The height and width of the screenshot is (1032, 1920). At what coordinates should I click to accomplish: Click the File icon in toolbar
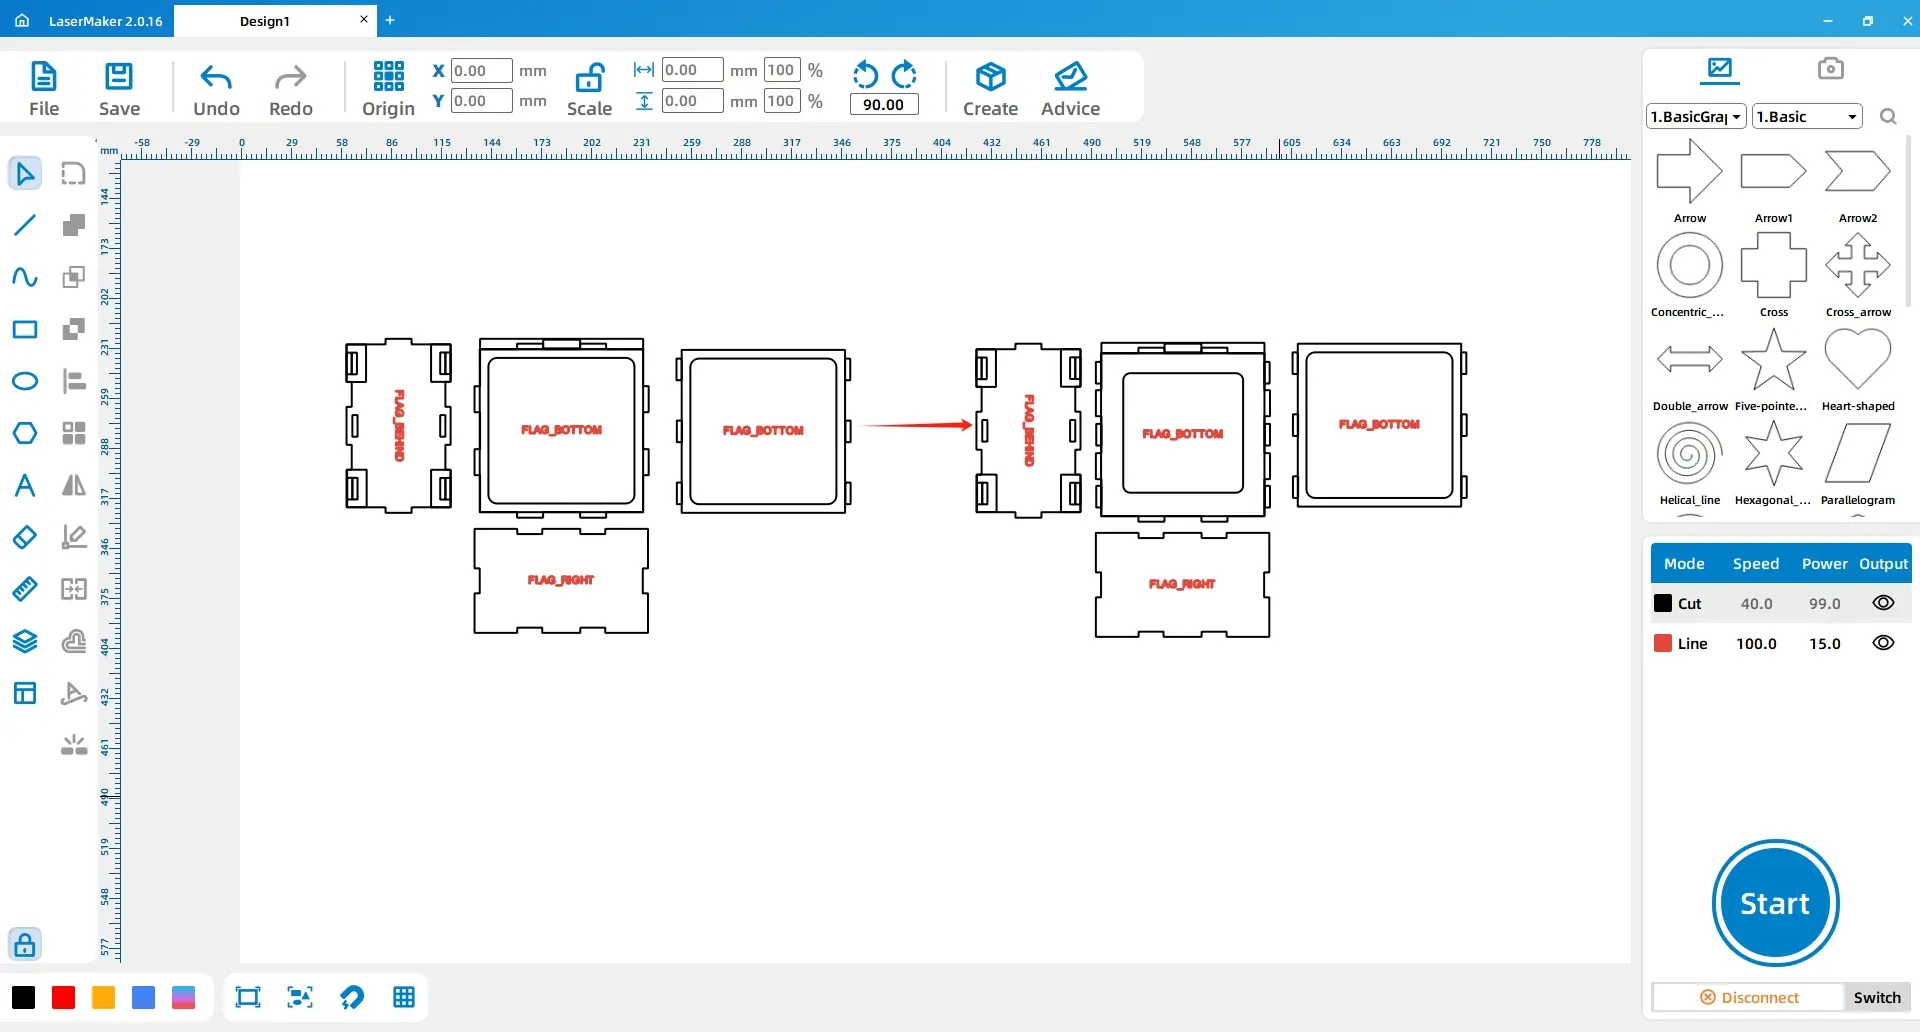pyautogui.click(x=44, y=89)
